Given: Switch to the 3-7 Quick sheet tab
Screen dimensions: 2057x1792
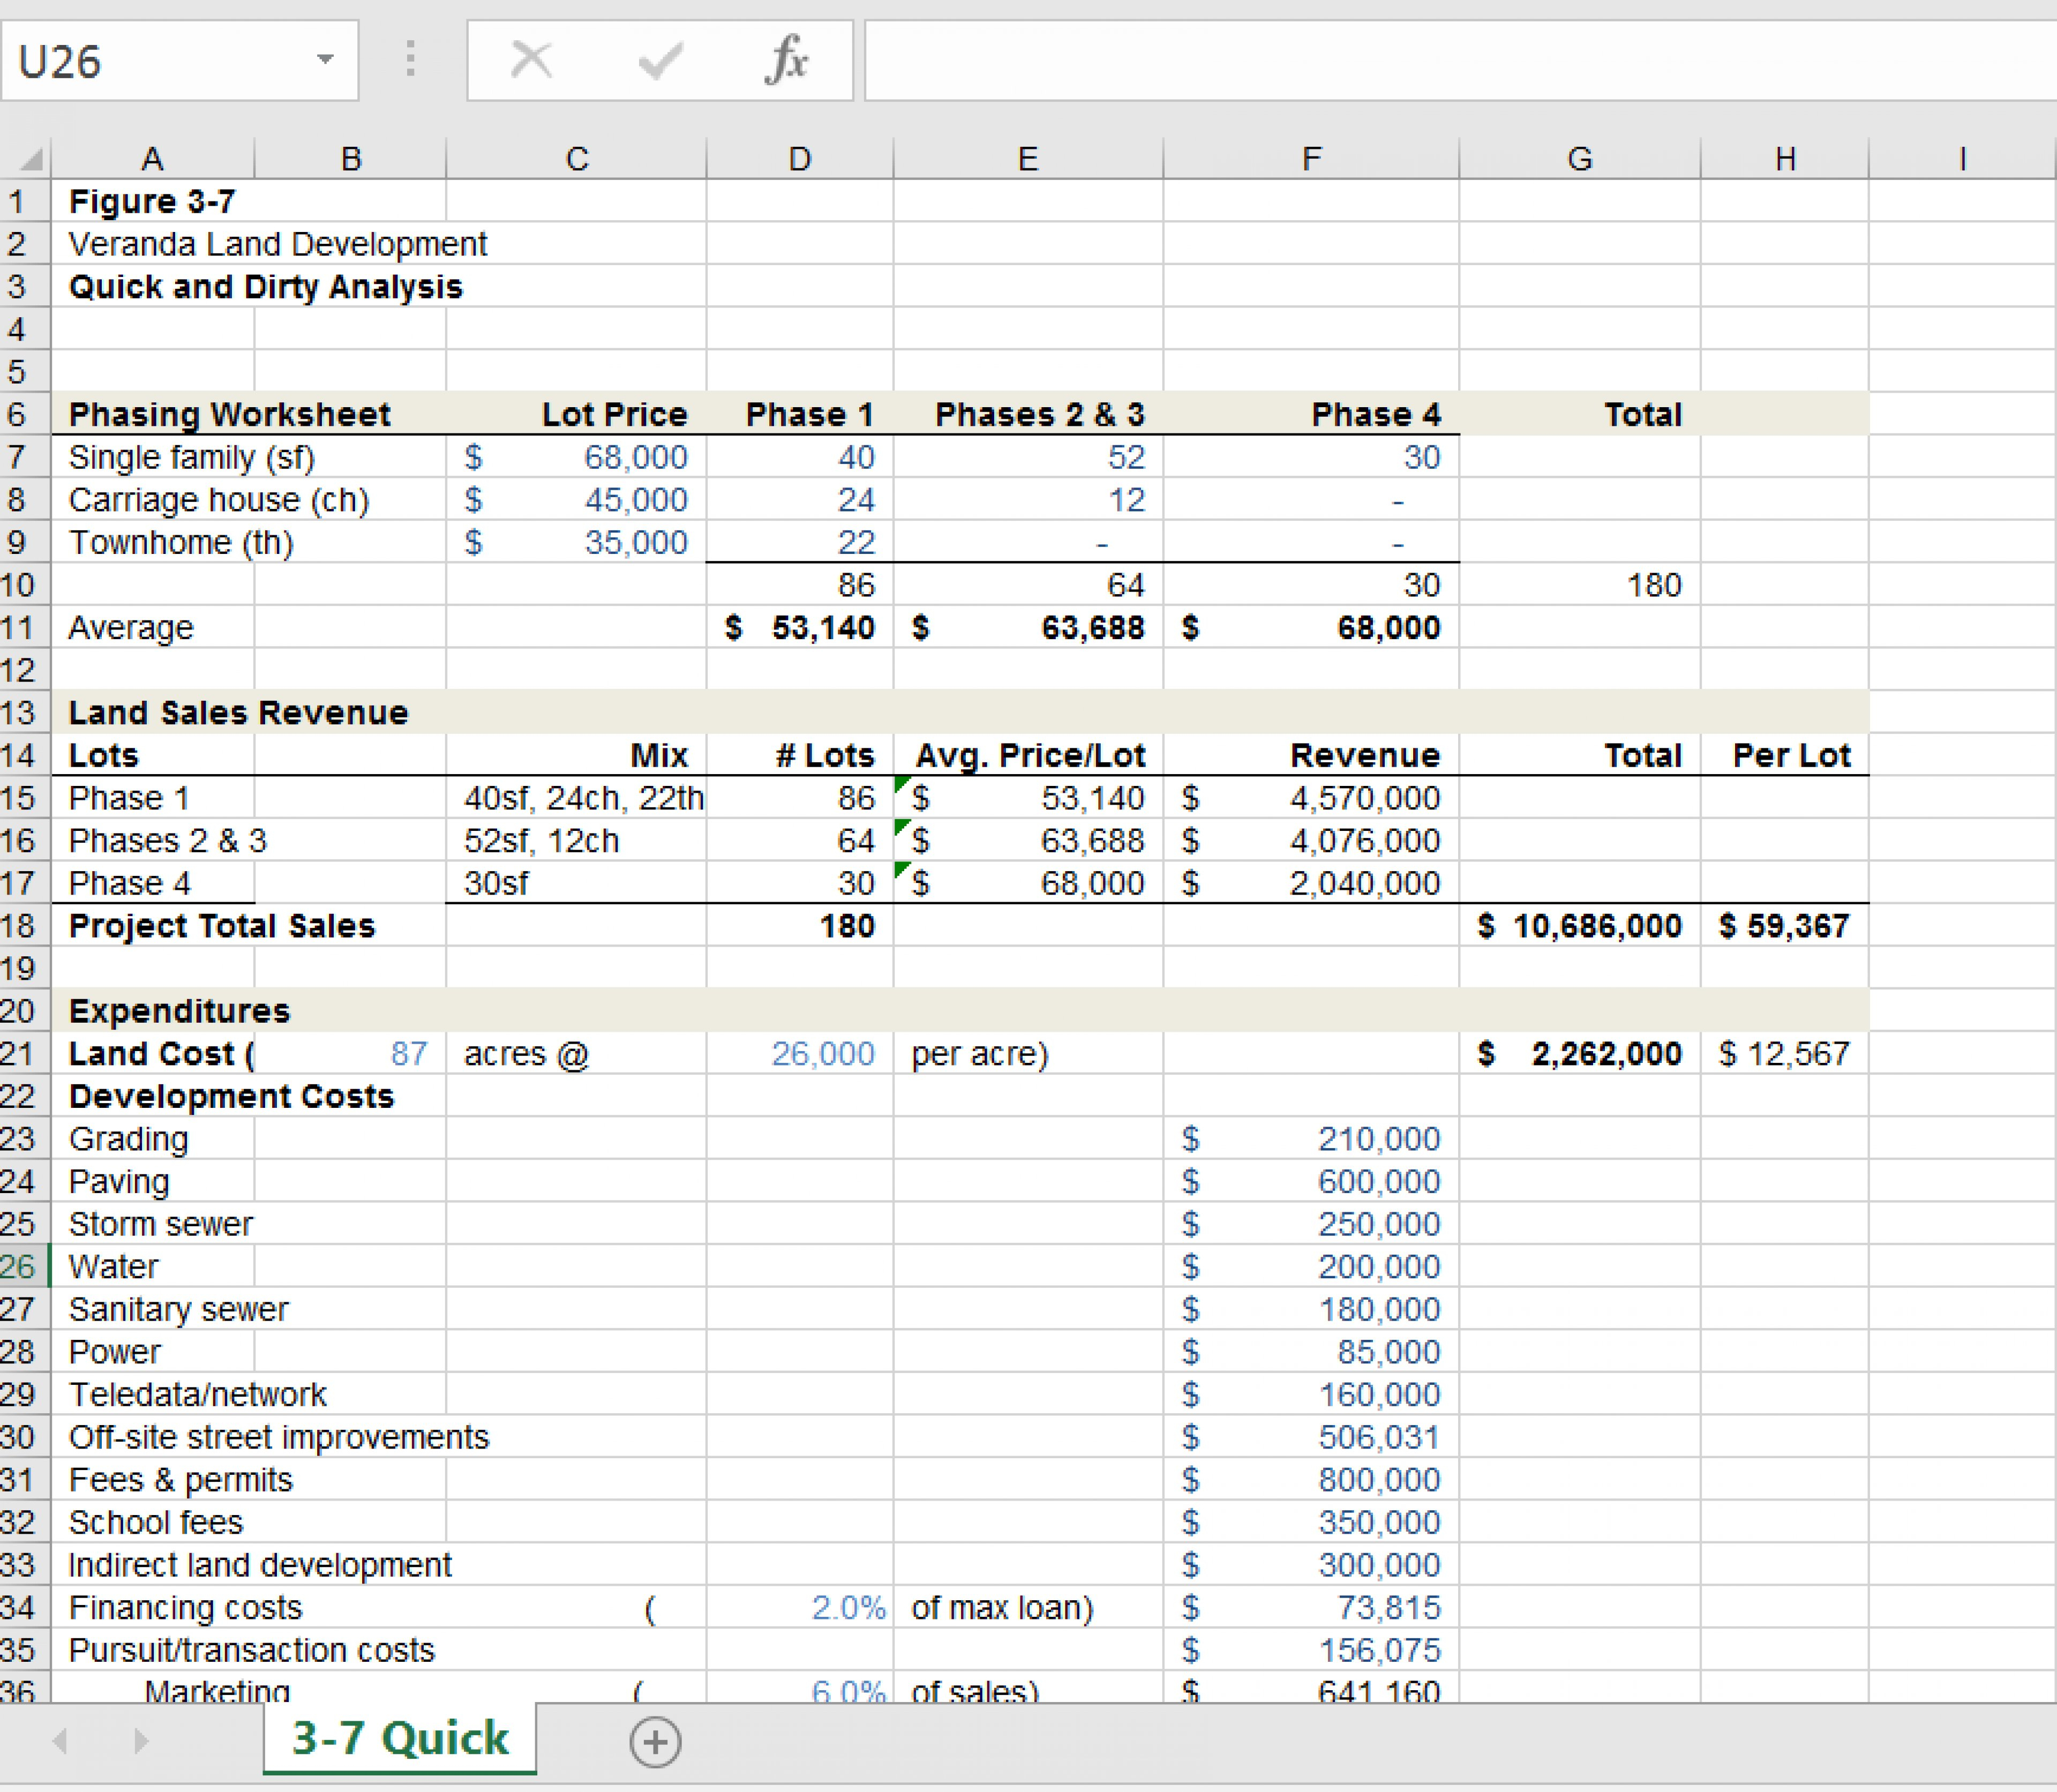Looking at the screenshot, I should click(400, 1738).
